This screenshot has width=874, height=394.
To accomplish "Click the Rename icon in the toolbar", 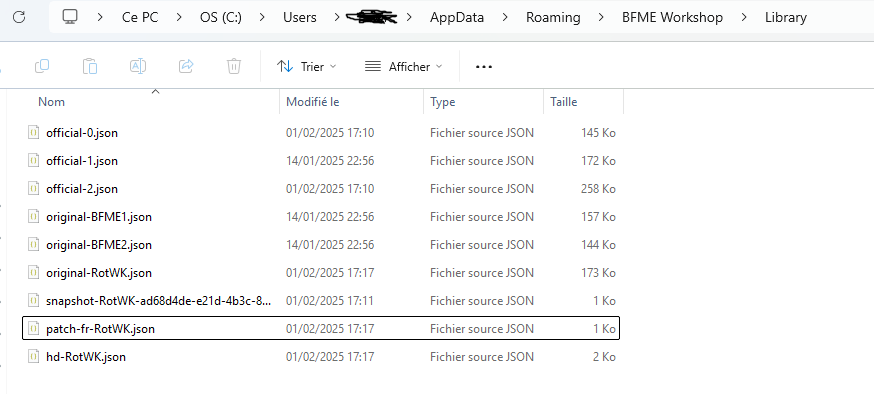I will (x=138, y=66).
